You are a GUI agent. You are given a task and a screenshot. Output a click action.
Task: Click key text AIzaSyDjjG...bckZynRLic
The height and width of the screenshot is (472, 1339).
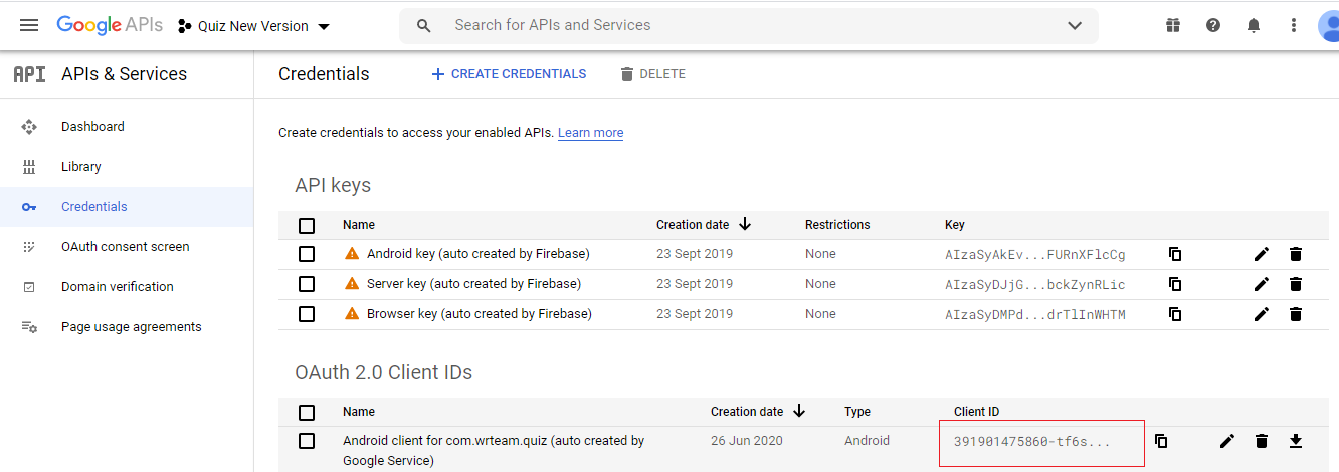click(1035, 285)
